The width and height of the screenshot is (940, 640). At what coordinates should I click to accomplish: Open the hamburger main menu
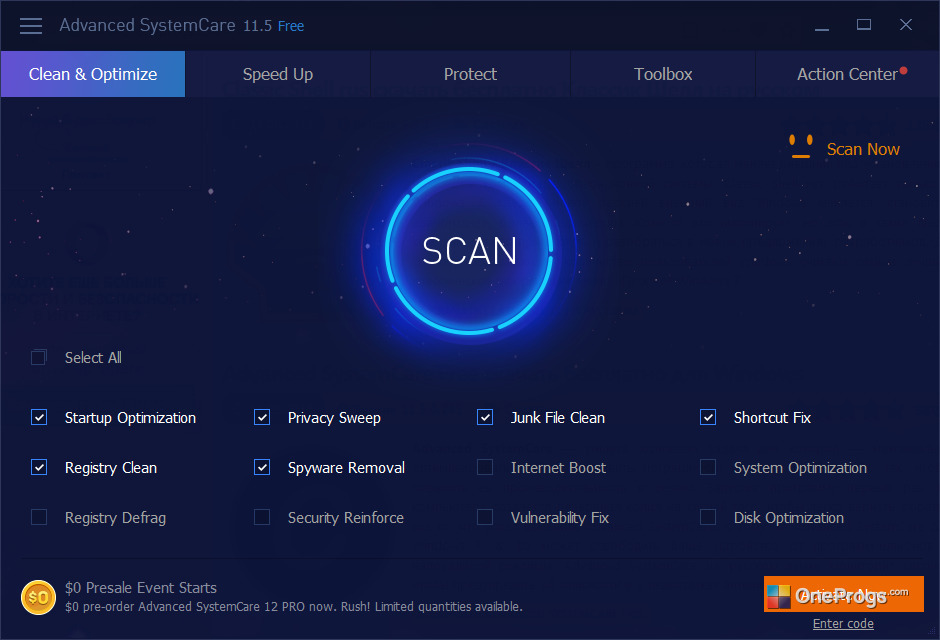(31, 26)
